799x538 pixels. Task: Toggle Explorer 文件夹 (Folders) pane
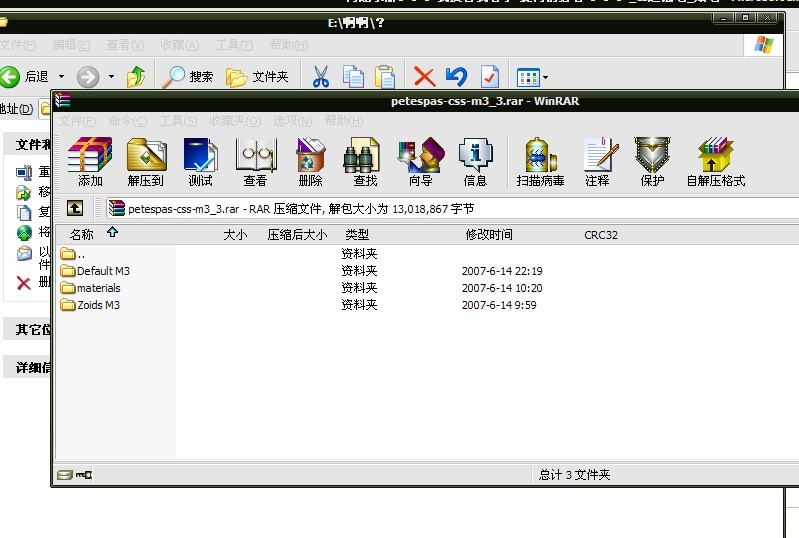click(257, 77)
